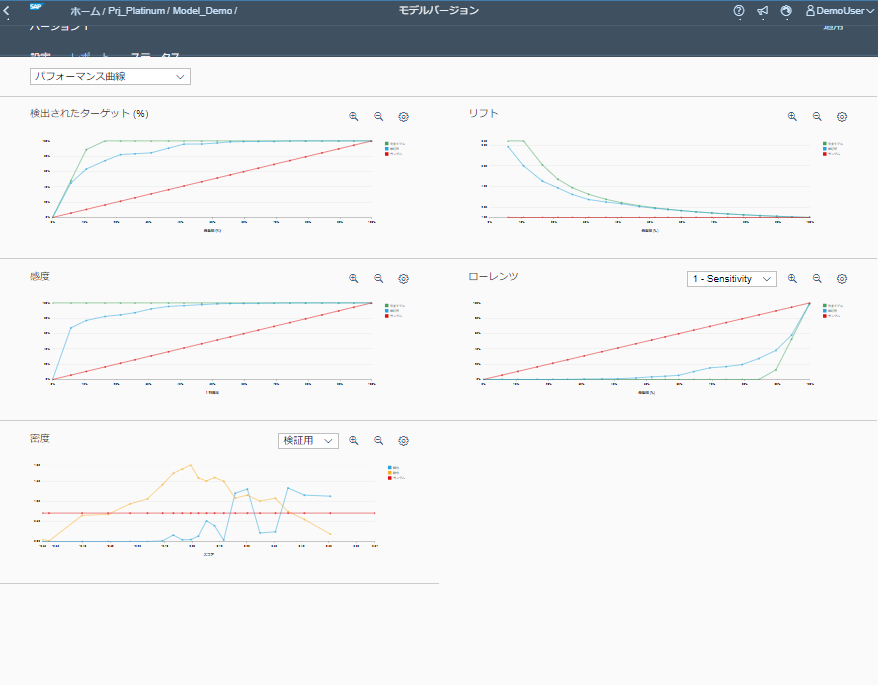
Task: Click the モデルバージョン page title
Action: pyautogui.click(x=438, y=10)
